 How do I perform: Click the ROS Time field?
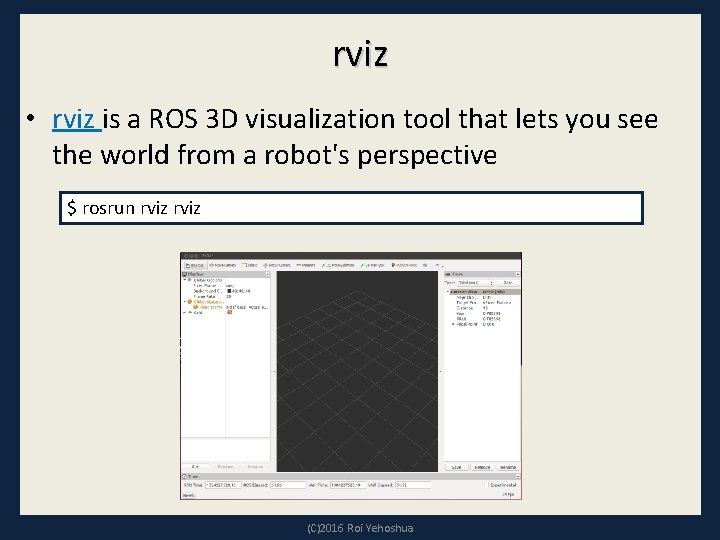tap(223, 485)
